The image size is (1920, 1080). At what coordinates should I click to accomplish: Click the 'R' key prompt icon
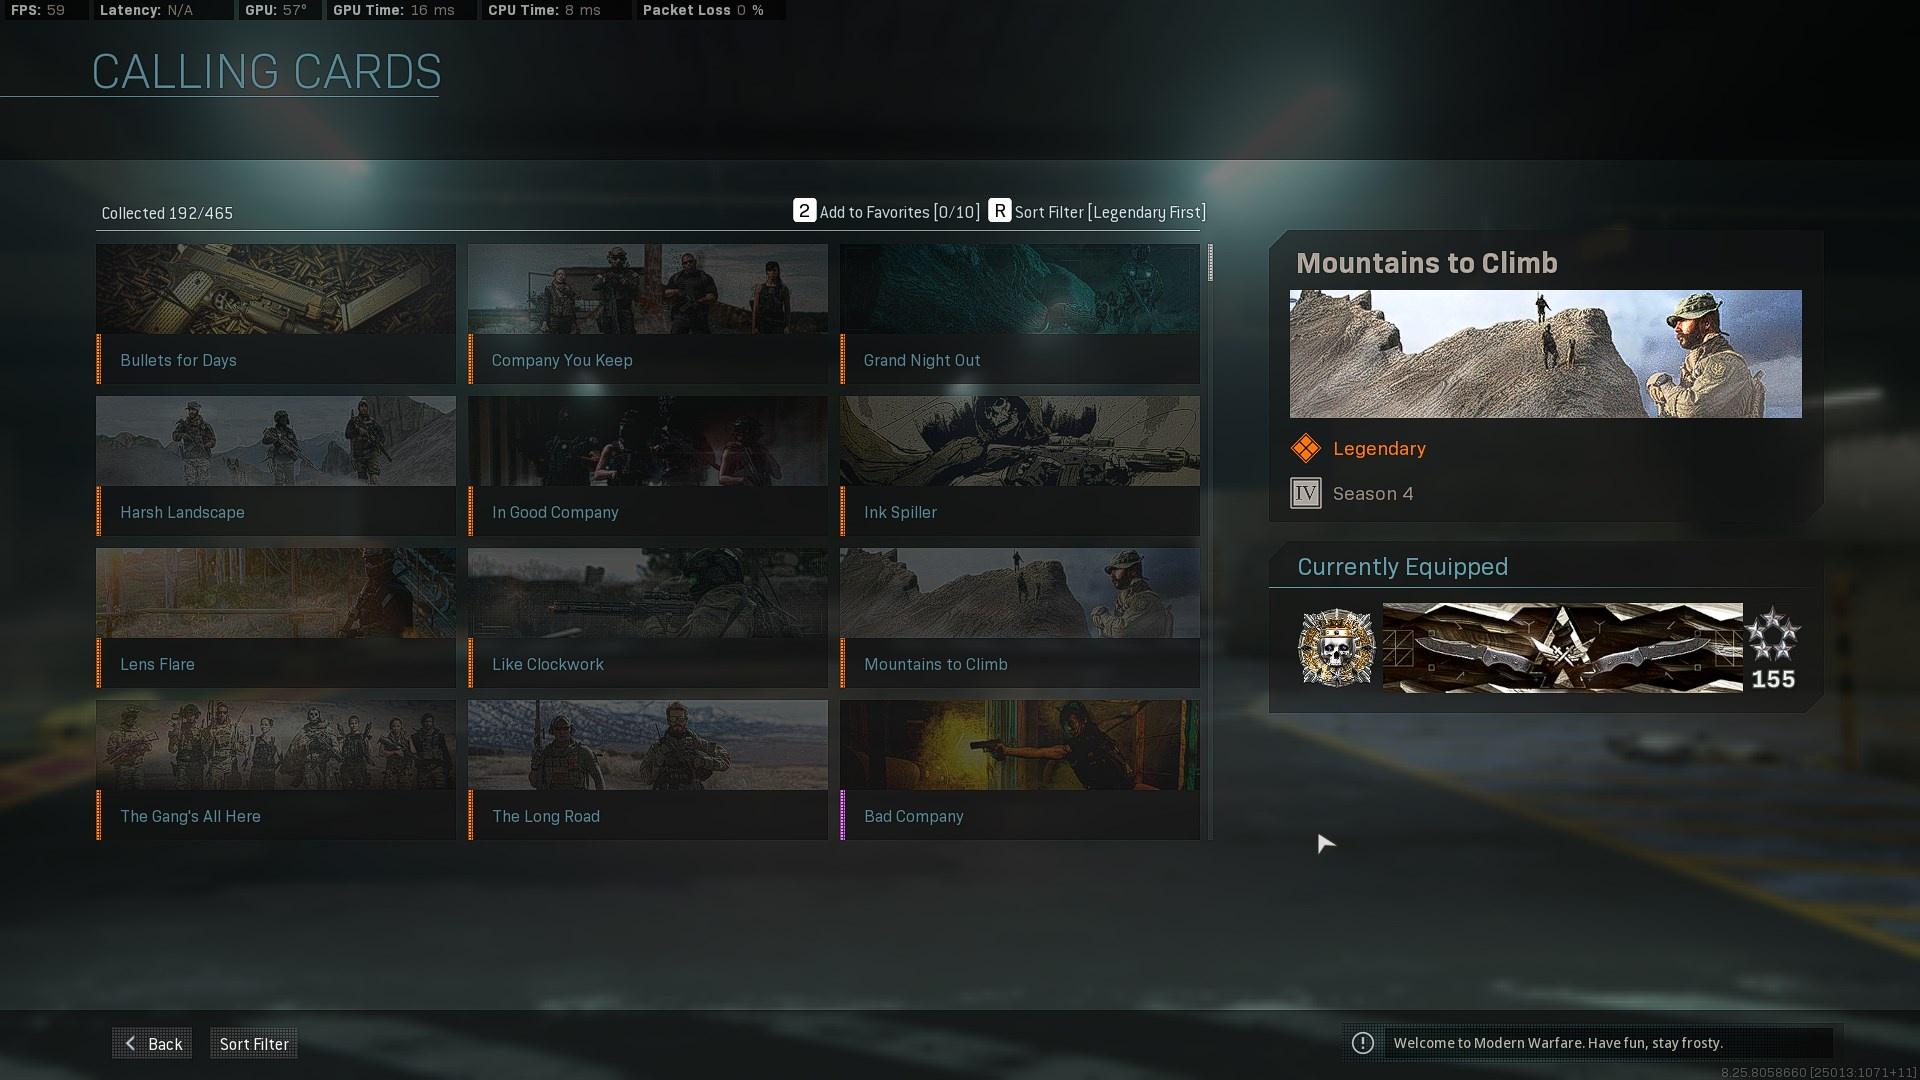point(999,211)
